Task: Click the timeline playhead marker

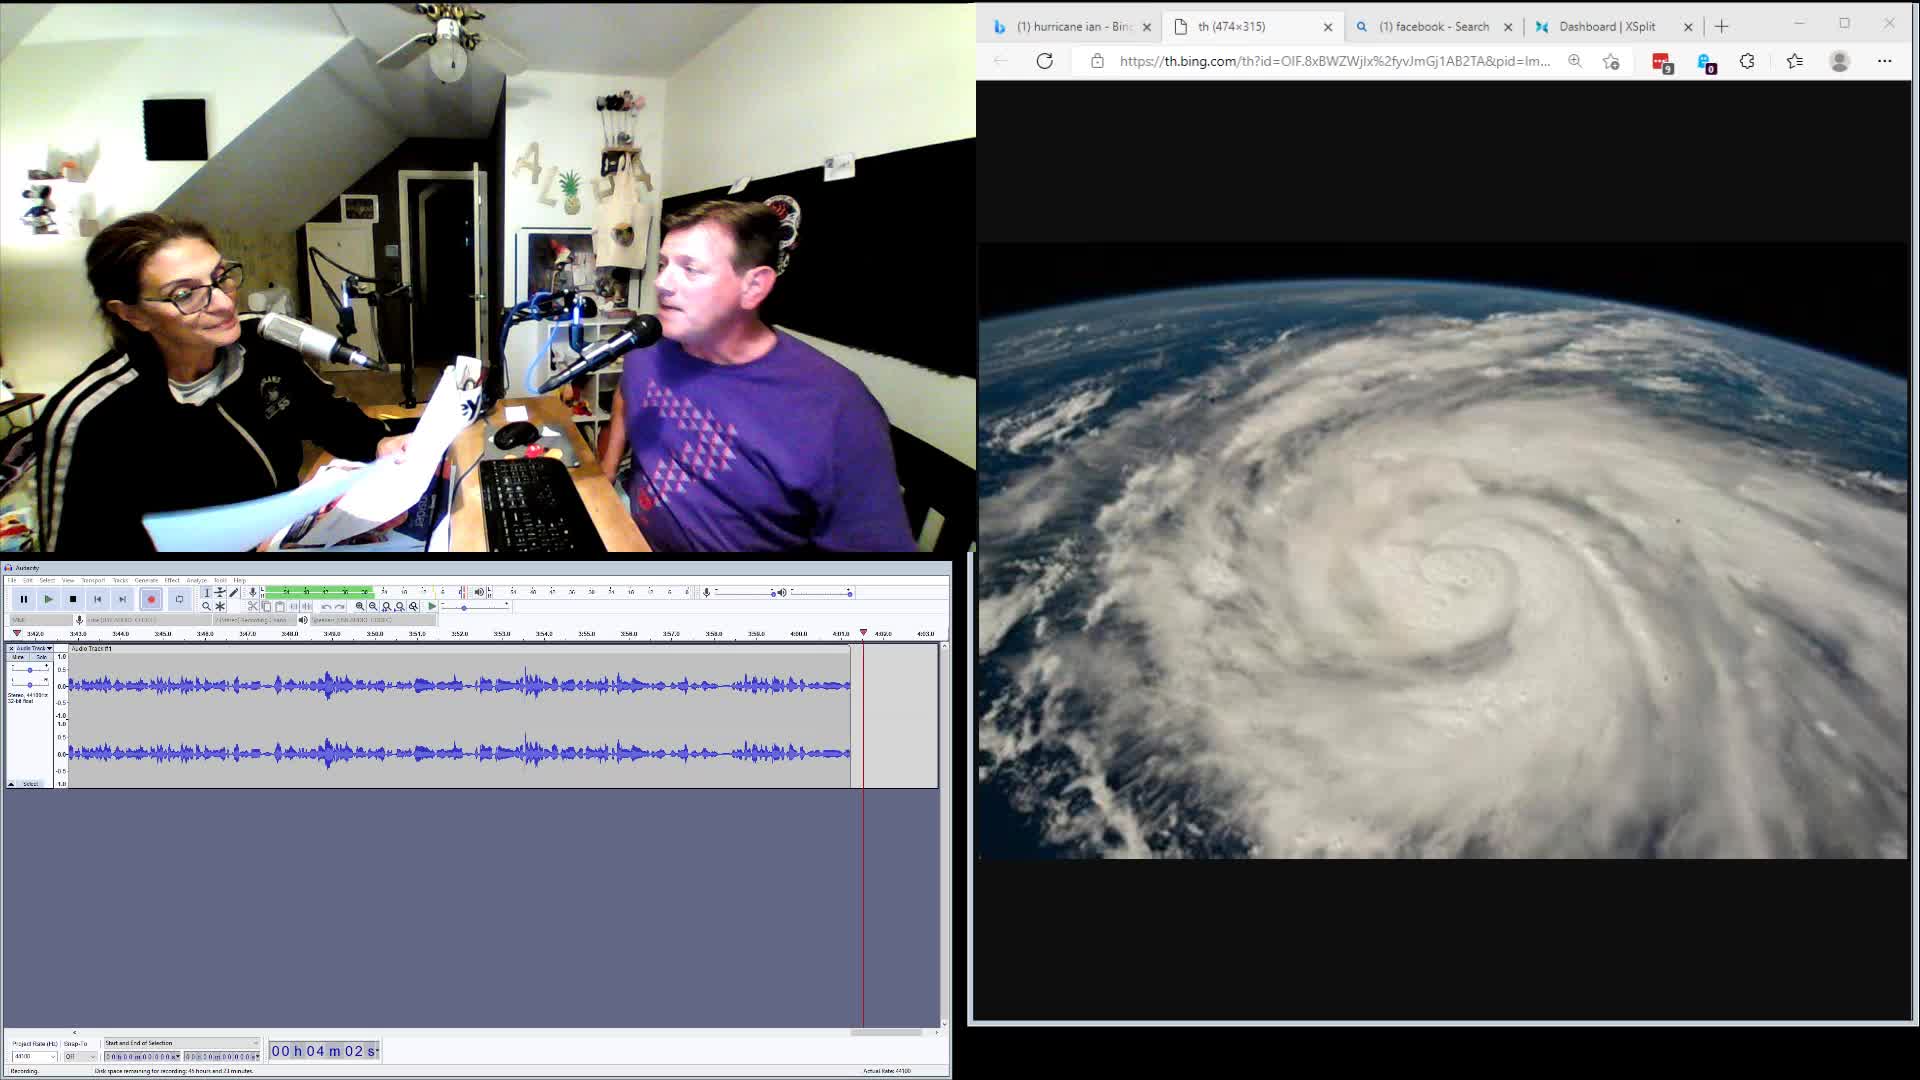Action: [864, 633]
